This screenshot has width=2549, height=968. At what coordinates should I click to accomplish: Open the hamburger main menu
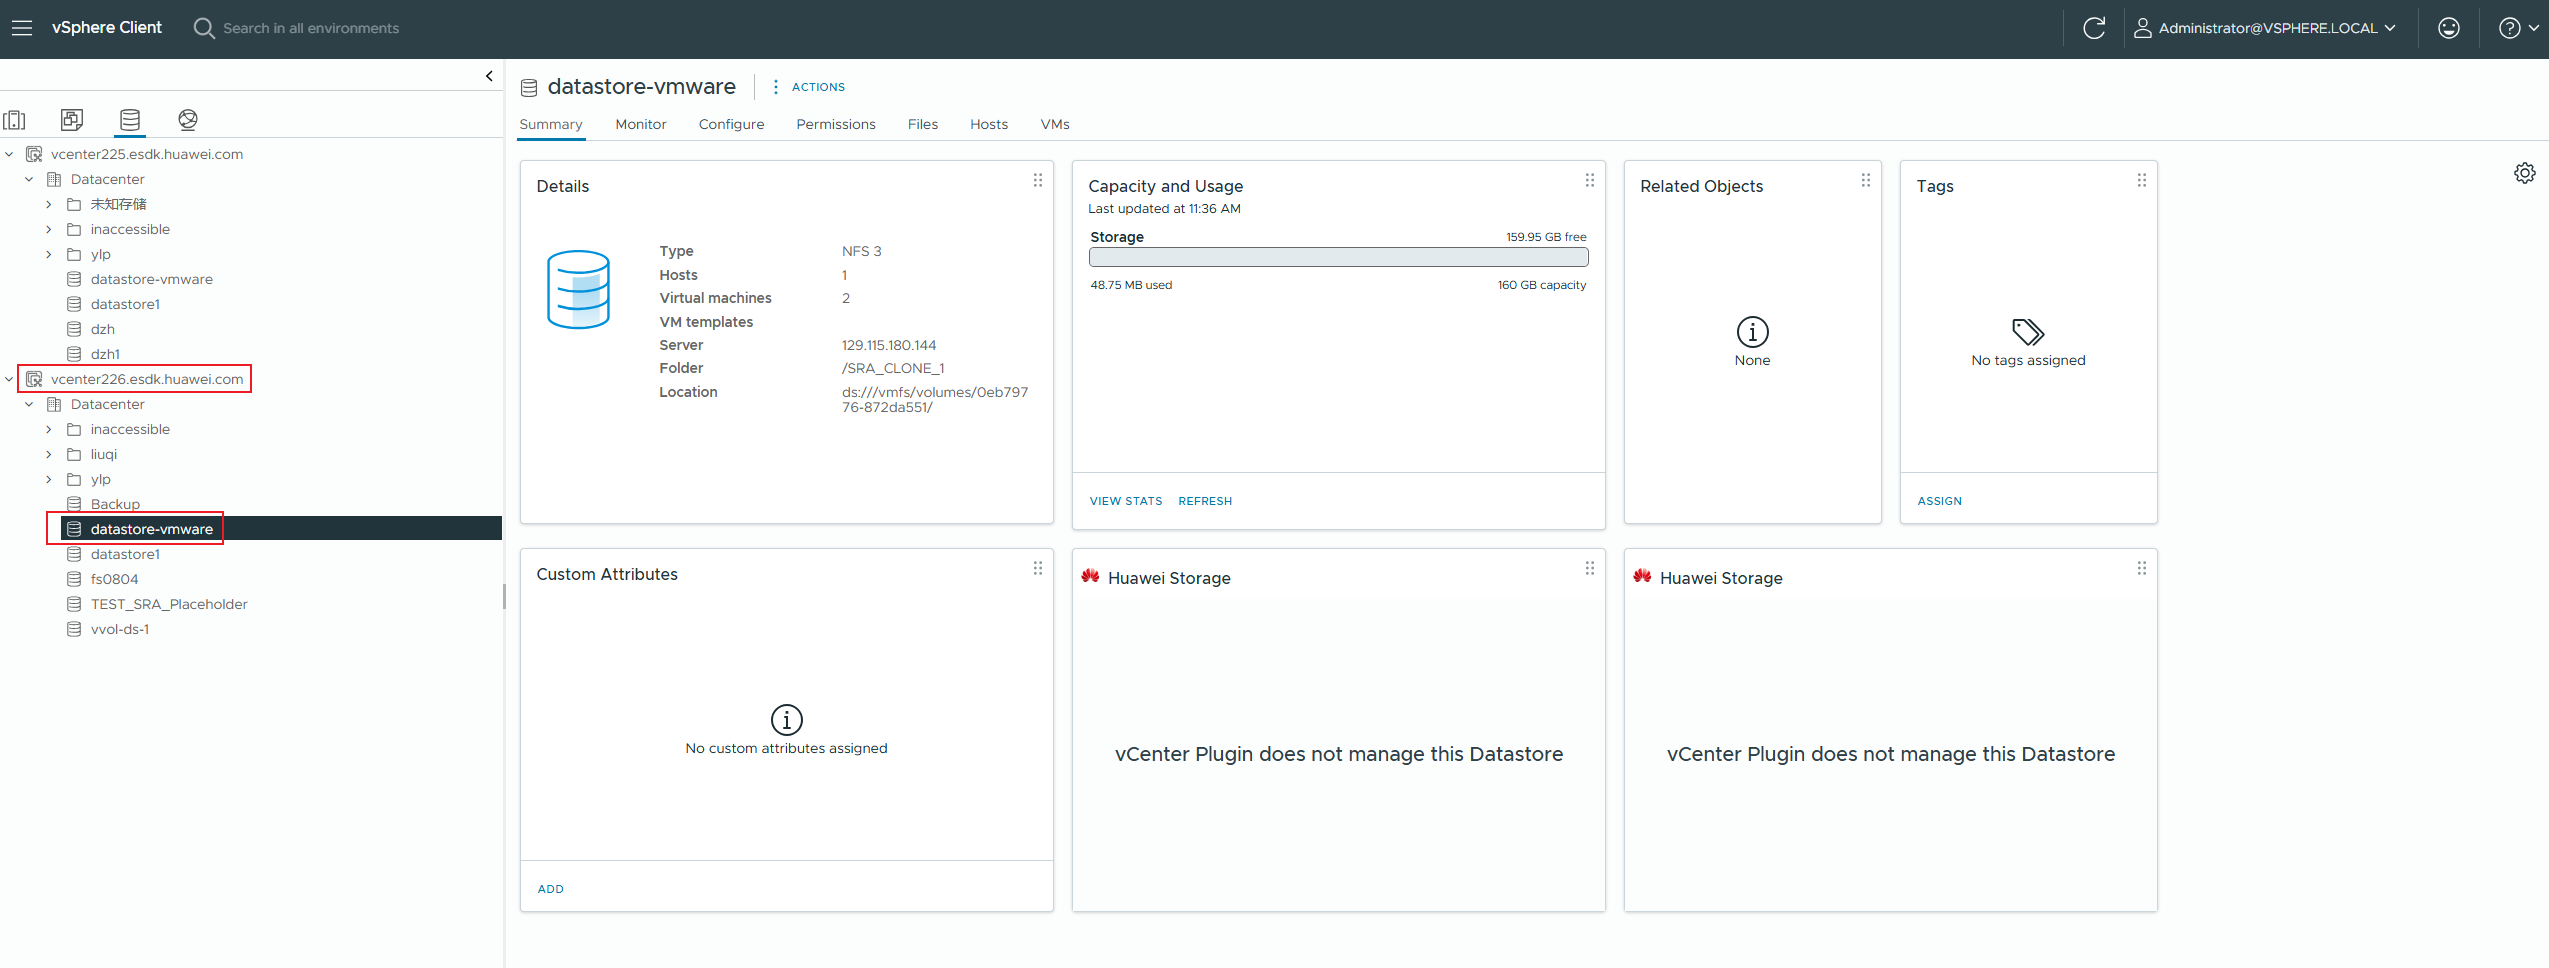click(22, 28)
